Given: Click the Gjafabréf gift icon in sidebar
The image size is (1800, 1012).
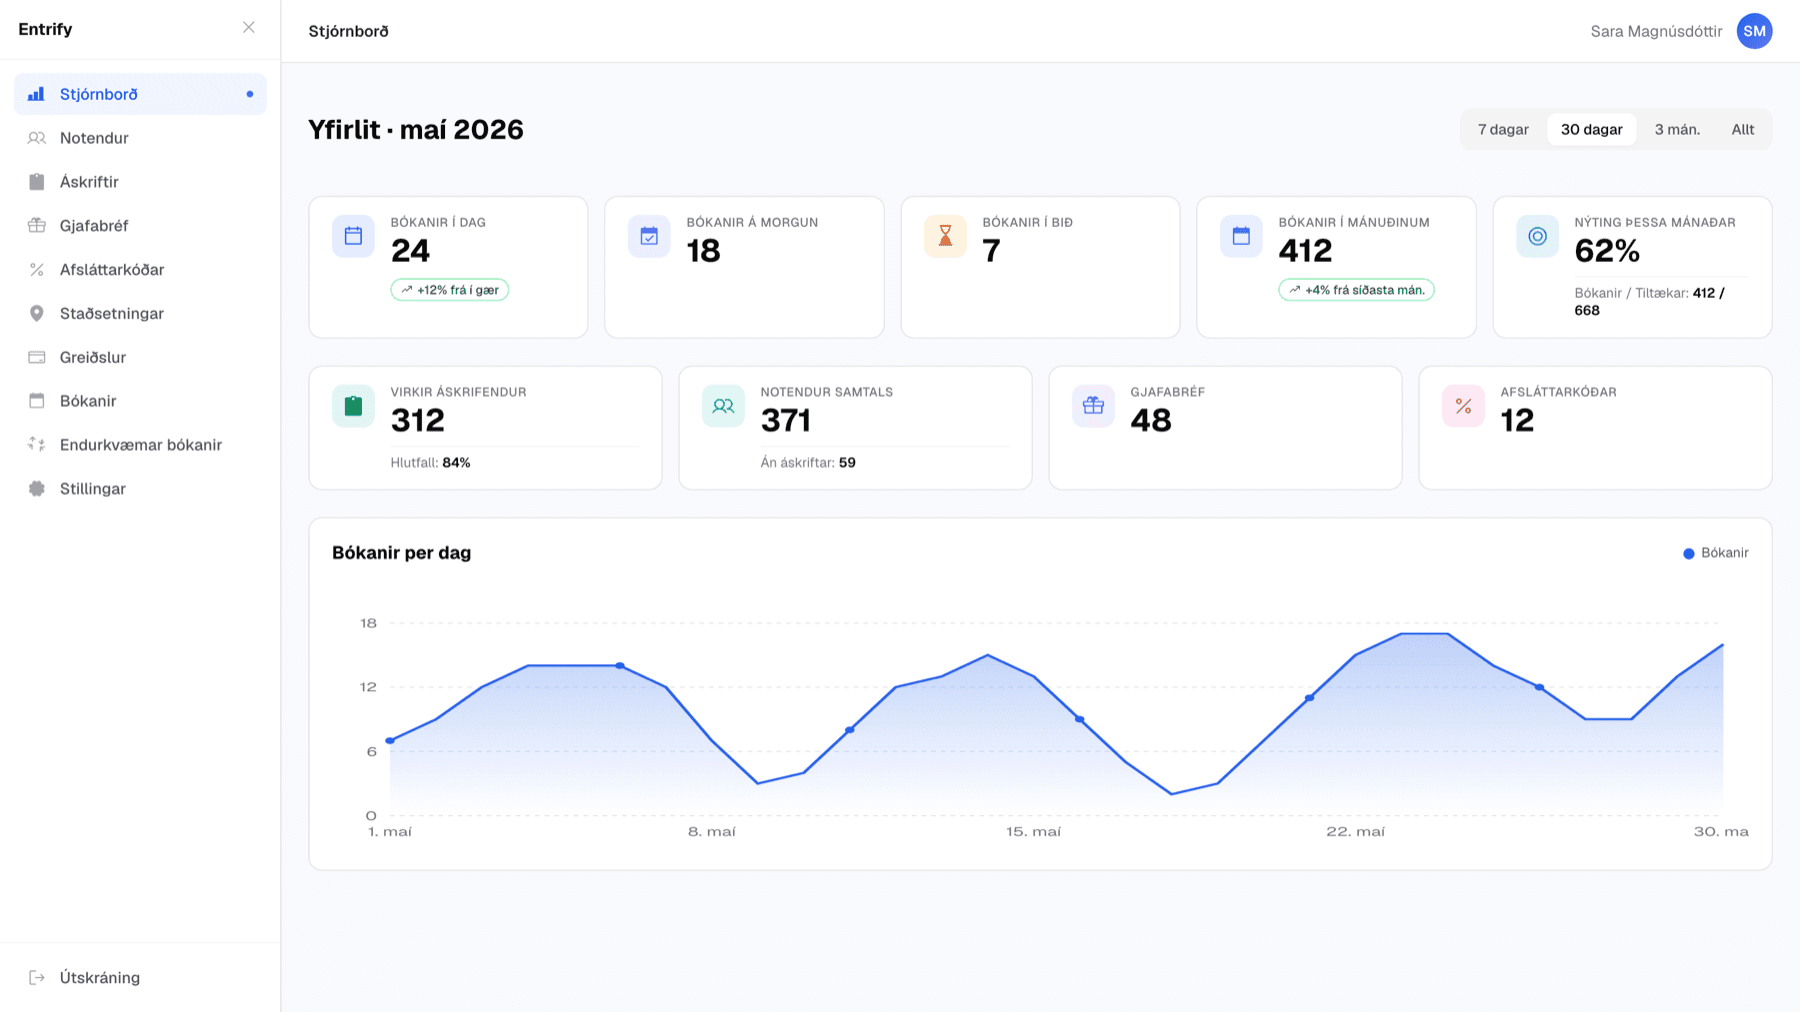Looking at the screenshot, I should click(x=36, y=226).
